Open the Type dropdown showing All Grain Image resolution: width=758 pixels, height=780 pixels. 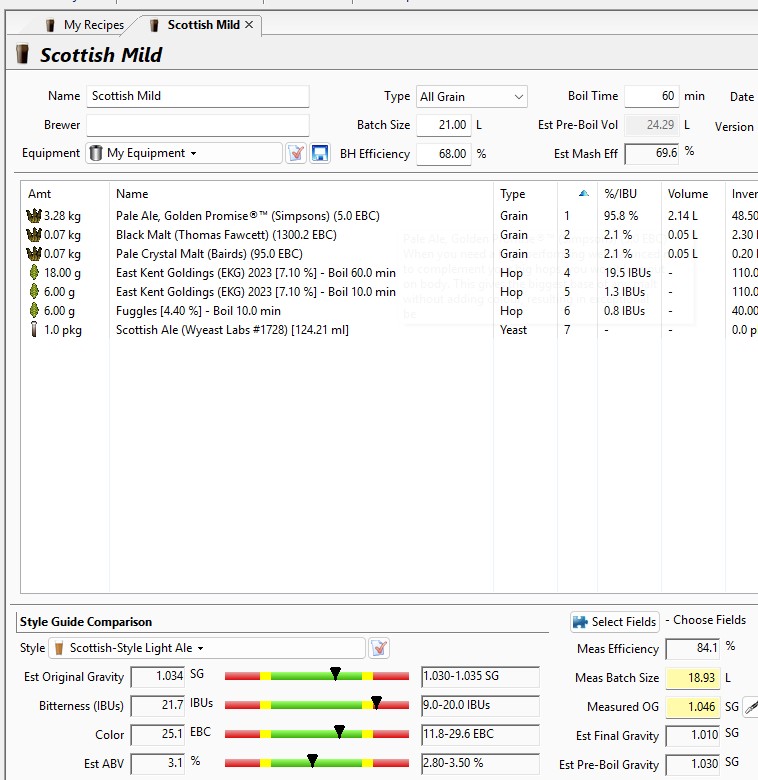[x=471, y=97]
